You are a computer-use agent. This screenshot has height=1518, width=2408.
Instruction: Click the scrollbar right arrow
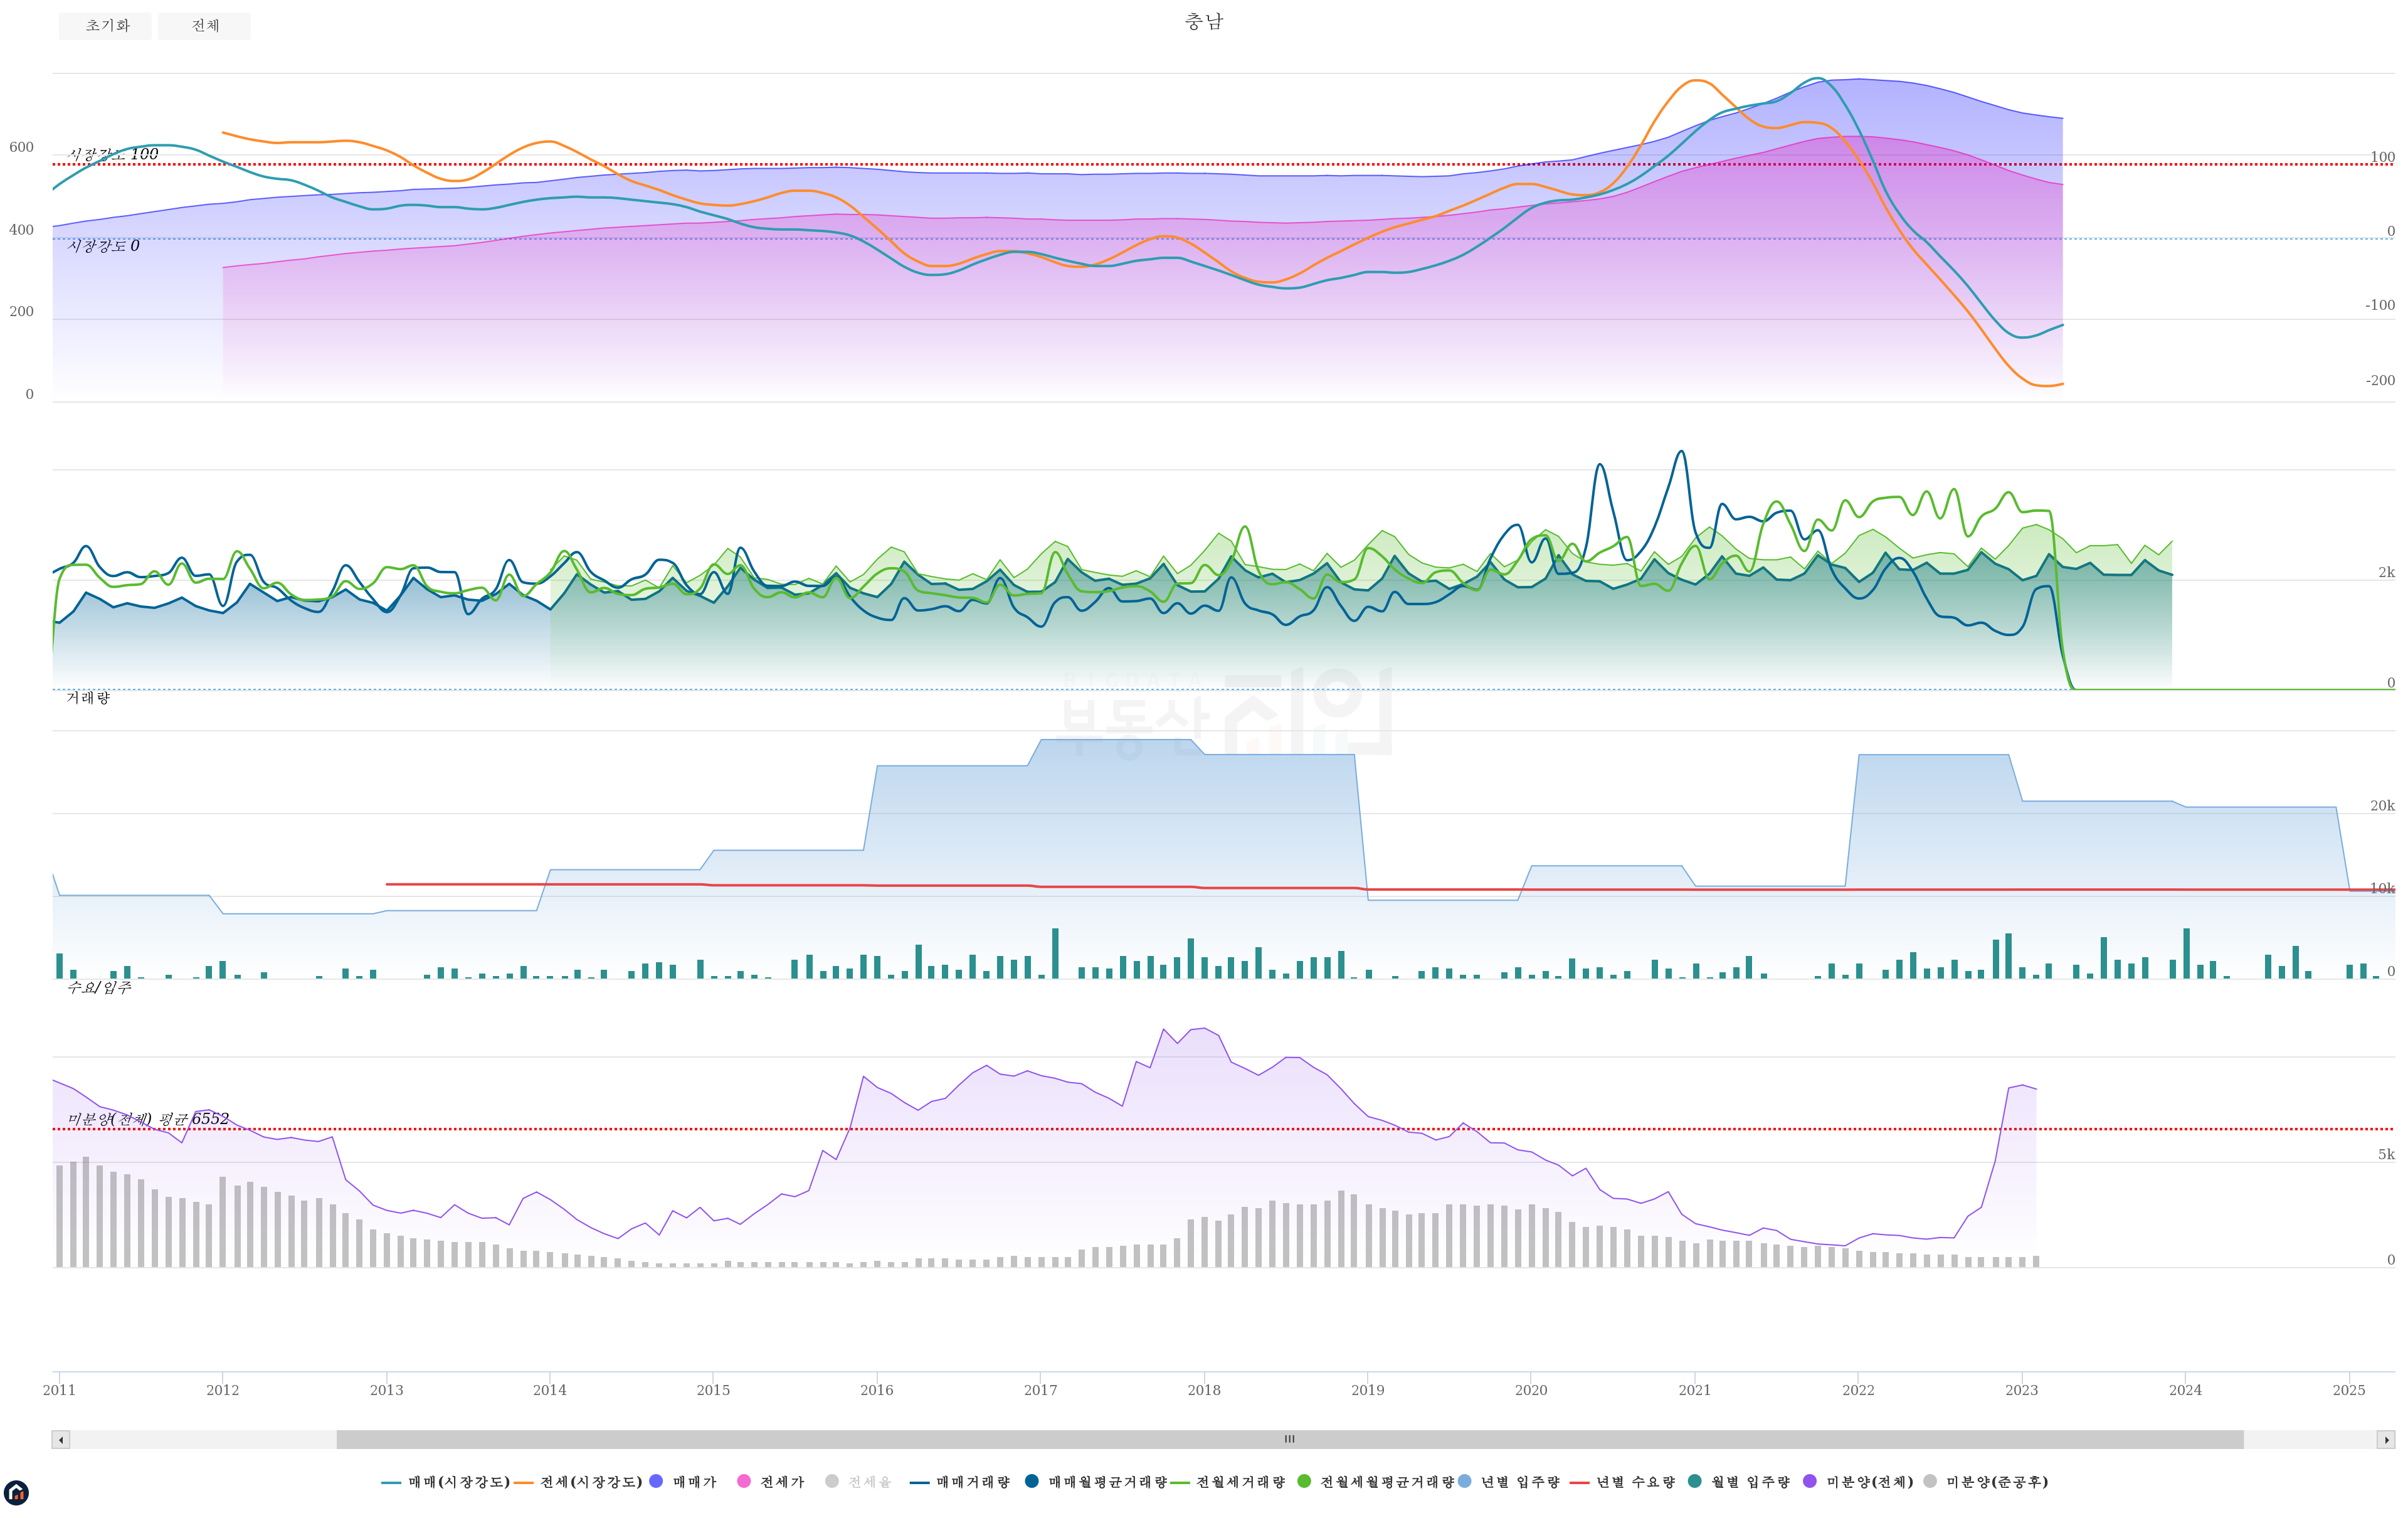[x=2386, y=1440]
